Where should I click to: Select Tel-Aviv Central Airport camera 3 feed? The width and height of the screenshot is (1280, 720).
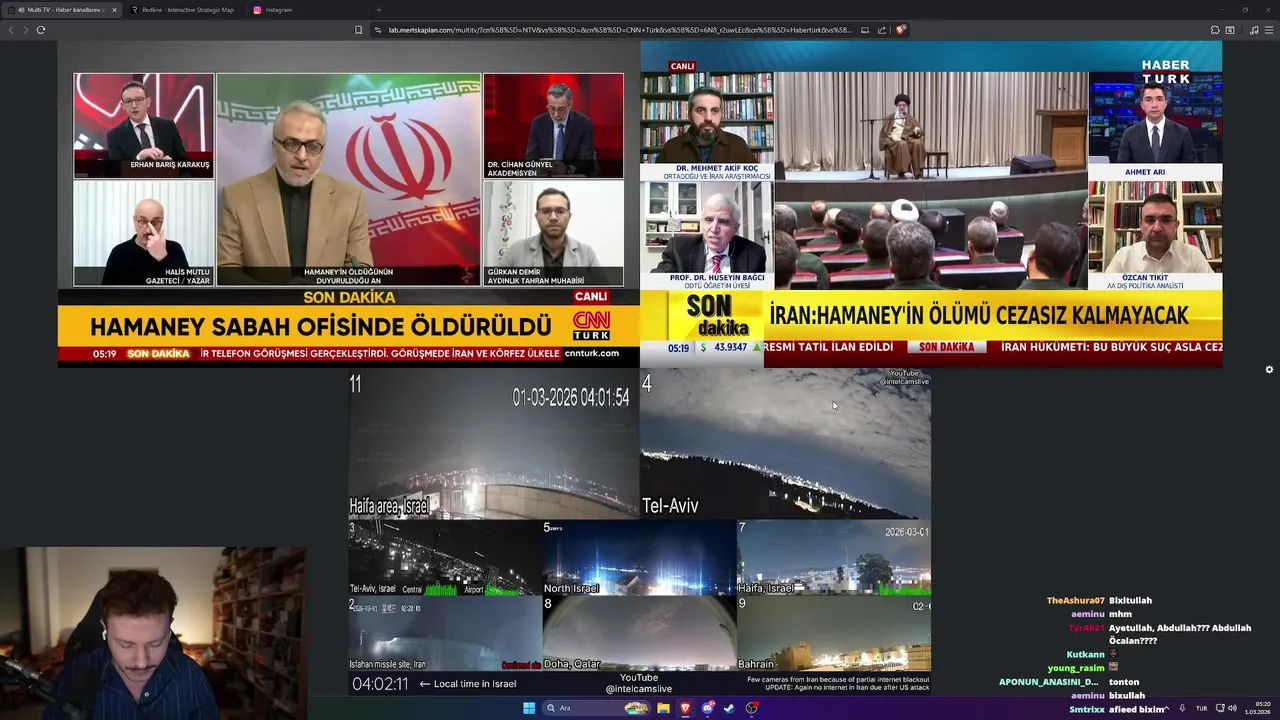point(444,558)
